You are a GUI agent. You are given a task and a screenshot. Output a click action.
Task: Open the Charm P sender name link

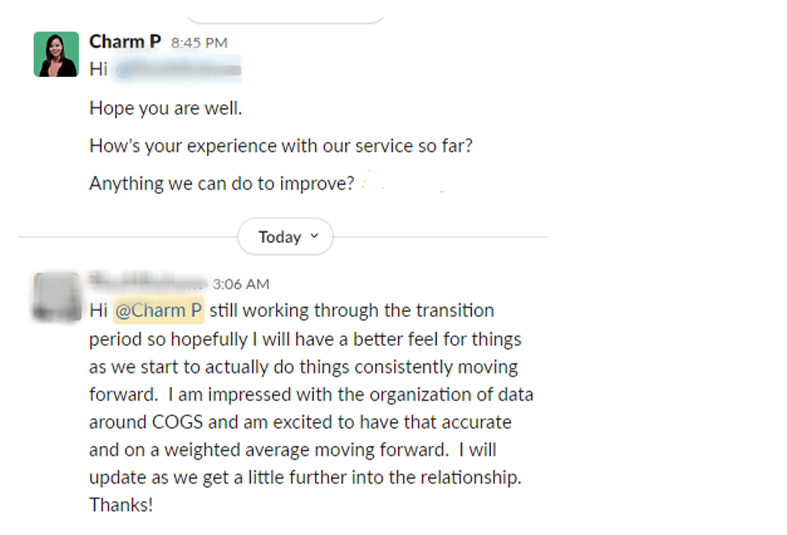point(125,42)
